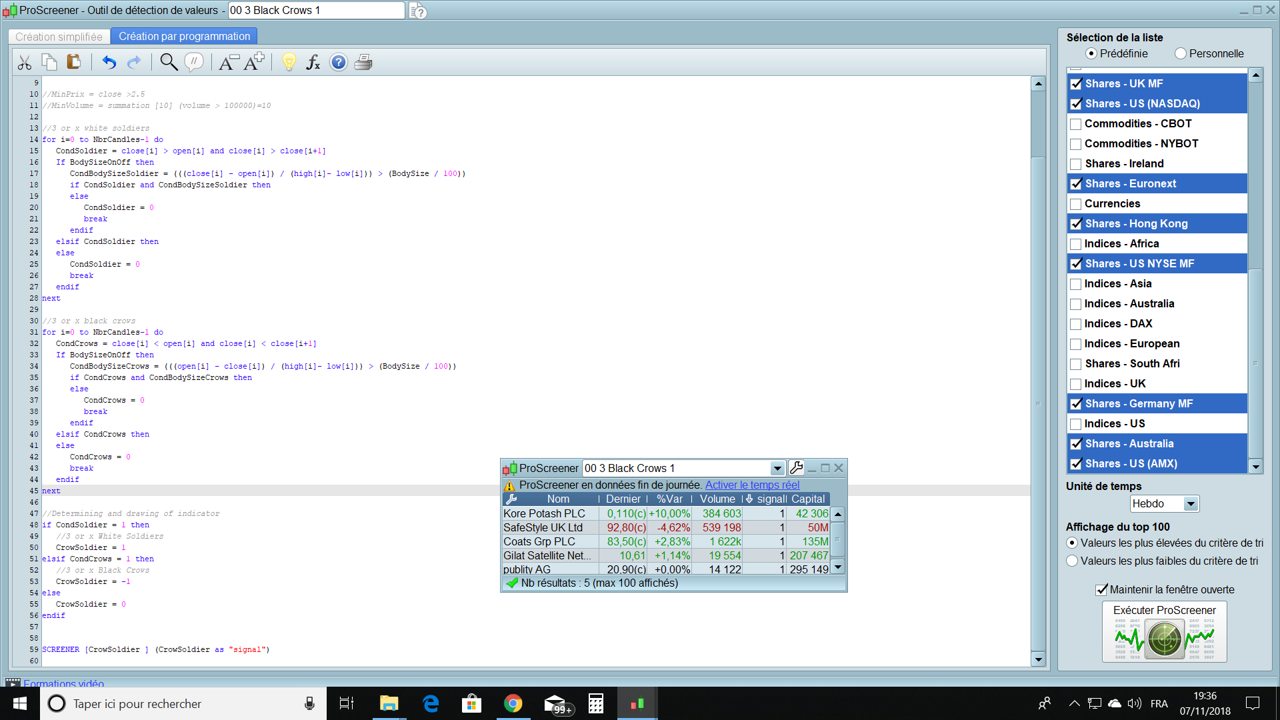The width and height of the screenshot is (1280, 720).
Task: Expand the Hebdo time unit dropdown
Action: pyautogui.click(x=1190, y=504)
